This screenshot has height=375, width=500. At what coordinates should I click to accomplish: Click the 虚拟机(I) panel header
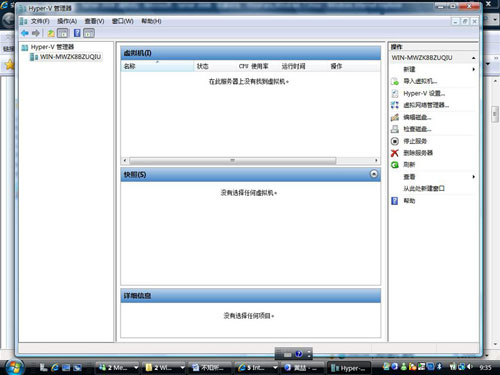251,53
